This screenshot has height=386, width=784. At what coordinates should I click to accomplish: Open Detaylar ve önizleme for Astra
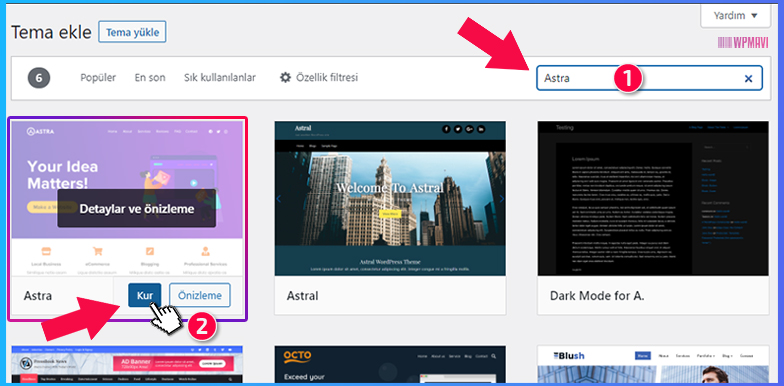tap(136, 208)
